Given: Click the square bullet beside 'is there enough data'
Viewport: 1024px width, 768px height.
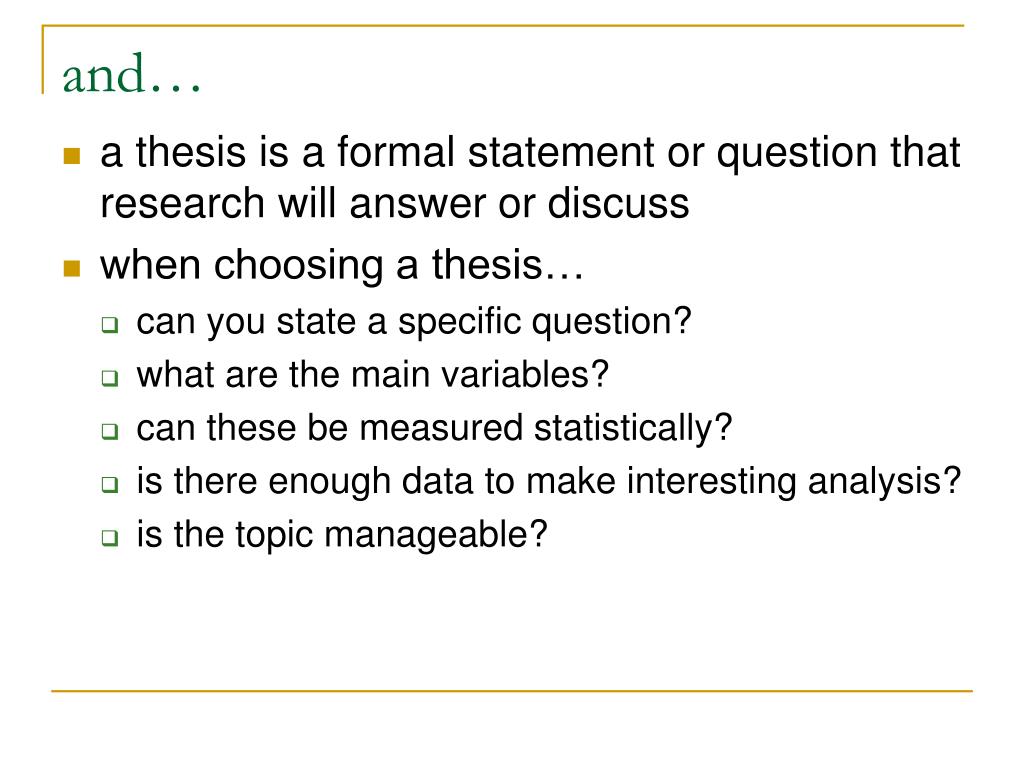Looking at the screenshot, I should (x=110, y=485).
